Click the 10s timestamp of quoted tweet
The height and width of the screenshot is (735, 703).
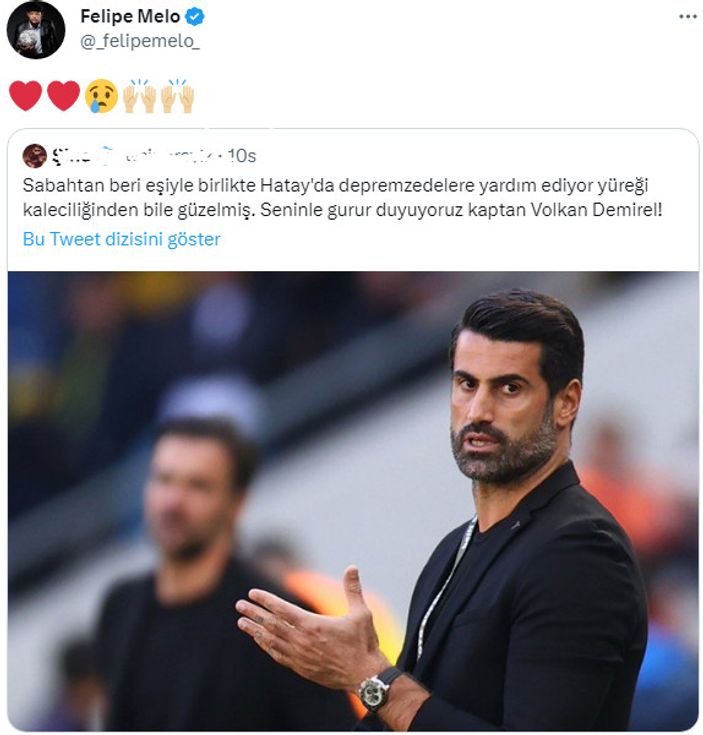242,156
